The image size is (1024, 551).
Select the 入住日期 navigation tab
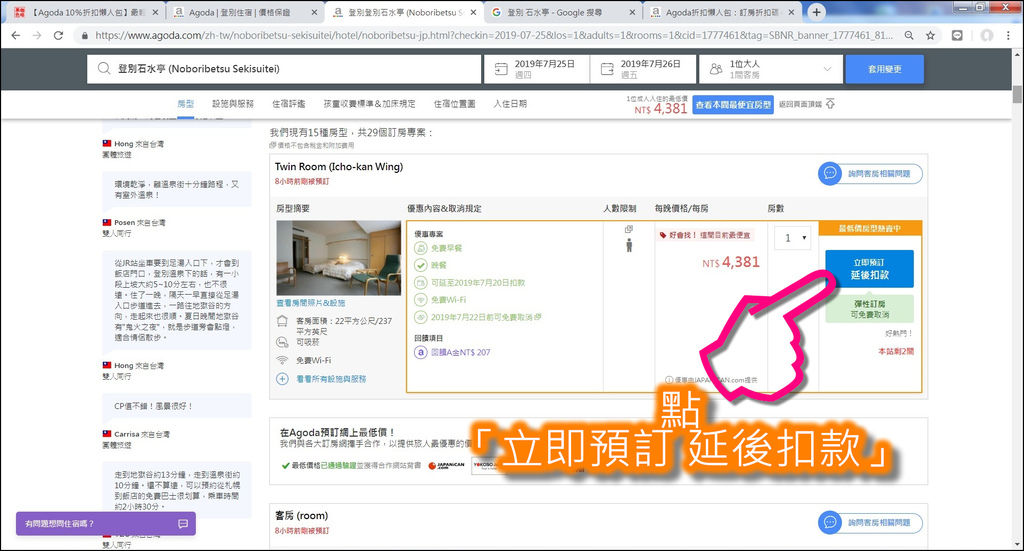tap(510, 104)
